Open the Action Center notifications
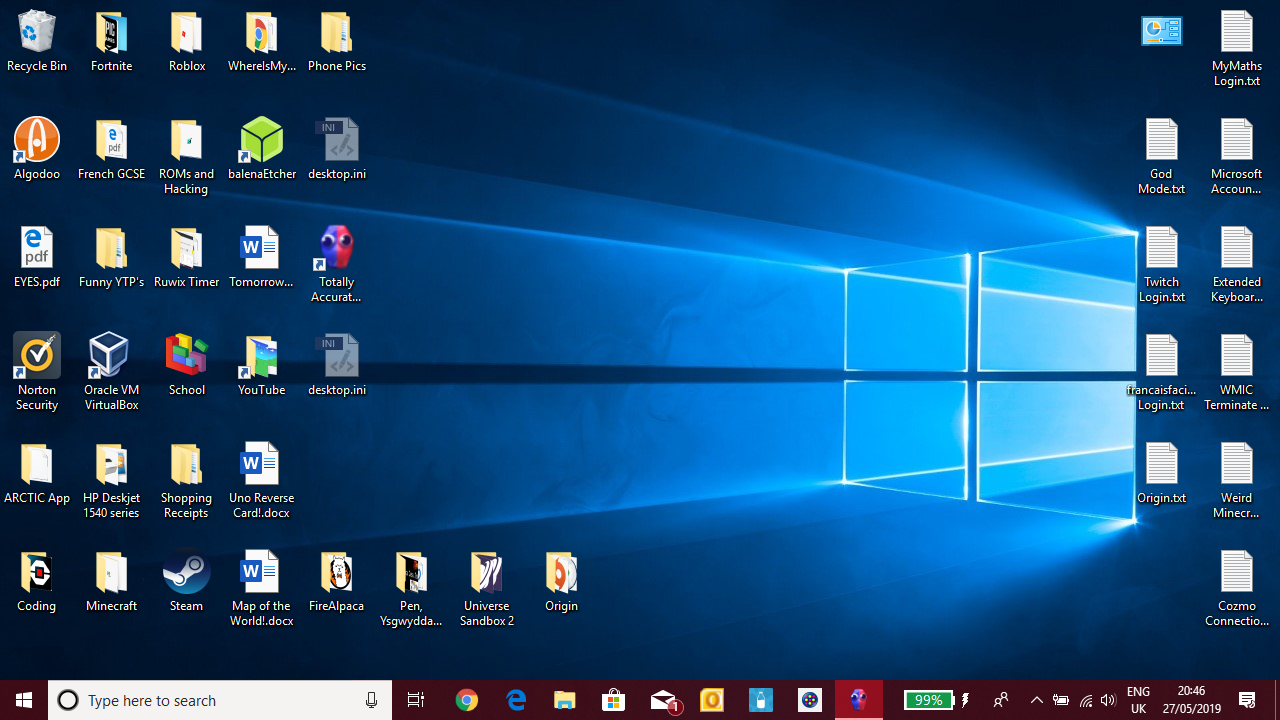Viewport: 1280px width, 720px height. [x=1247, y=700]
